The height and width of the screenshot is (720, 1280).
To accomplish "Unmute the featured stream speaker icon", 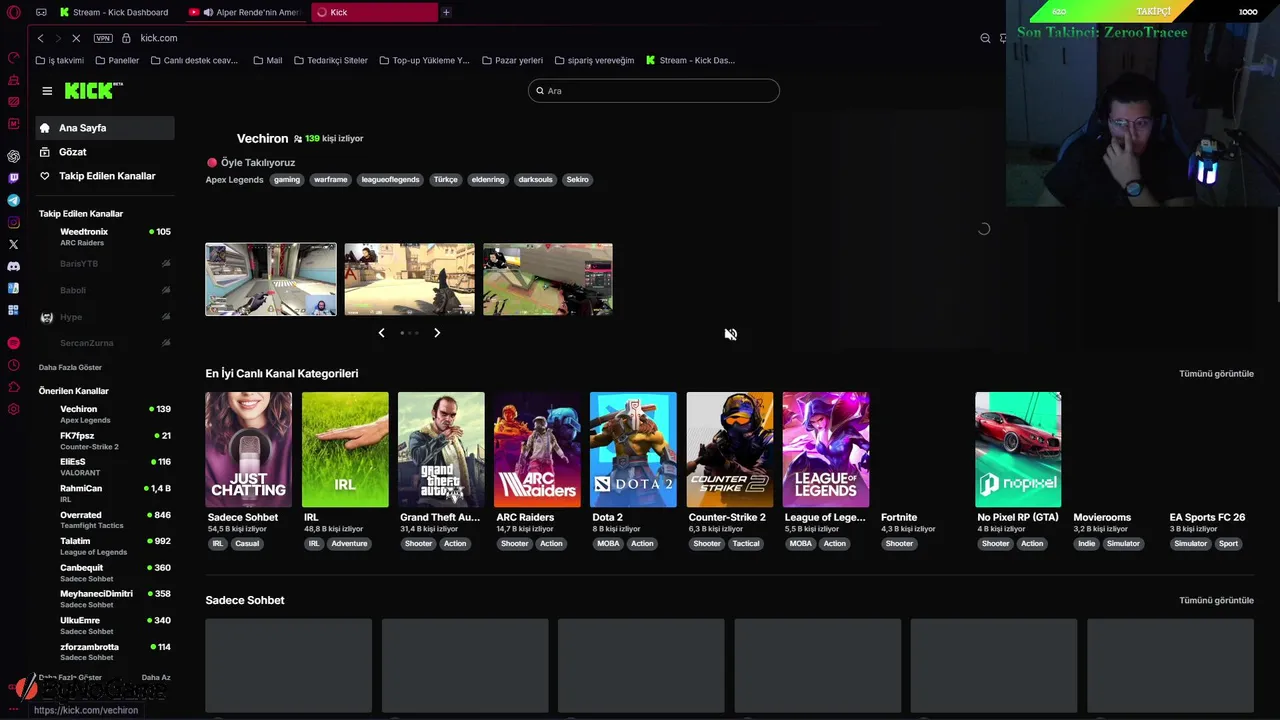I will [731, 334].
